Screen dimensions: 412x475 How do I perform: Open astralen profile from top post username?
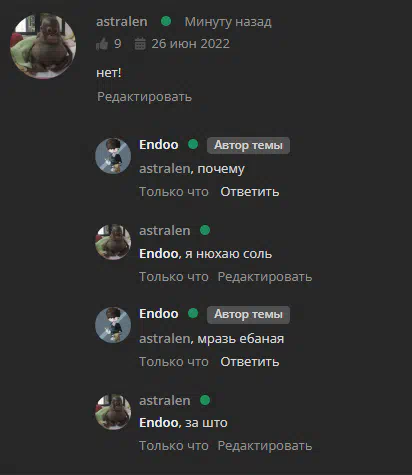pyautogui.click(x=122, y=22)
